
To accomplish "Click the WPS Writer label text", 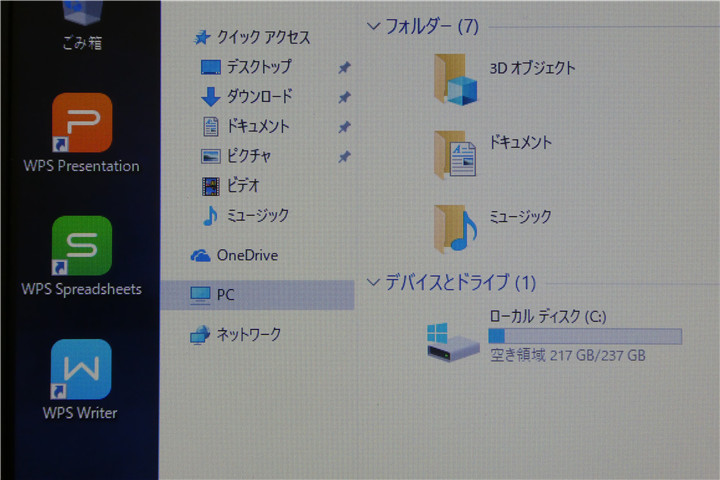I will pos(80,413).
